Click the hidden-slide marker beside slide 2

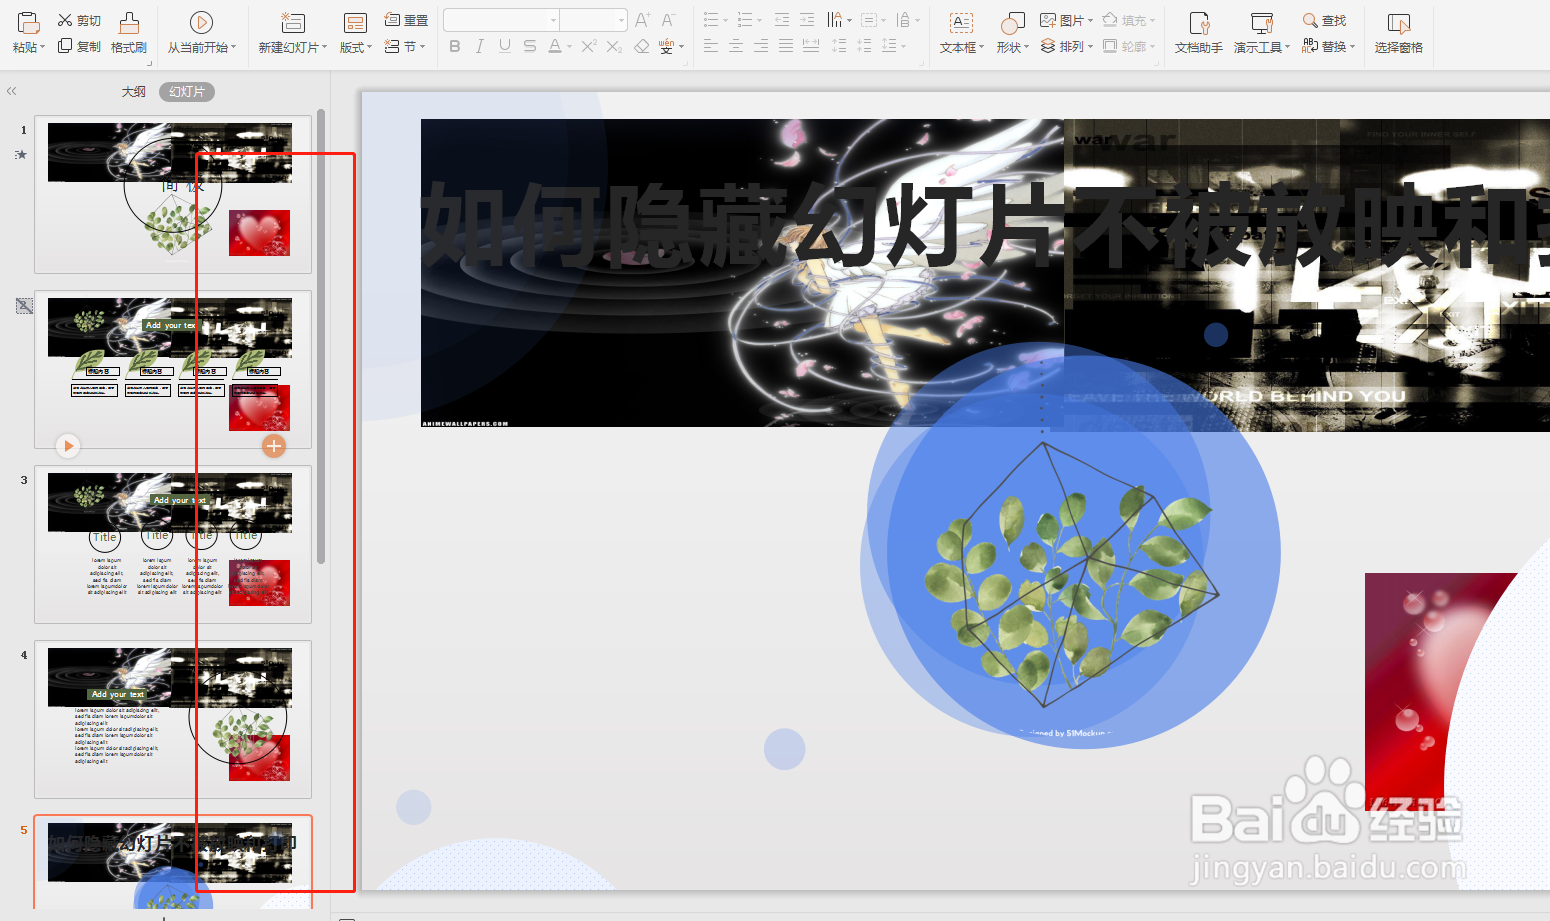click(24, 306)
